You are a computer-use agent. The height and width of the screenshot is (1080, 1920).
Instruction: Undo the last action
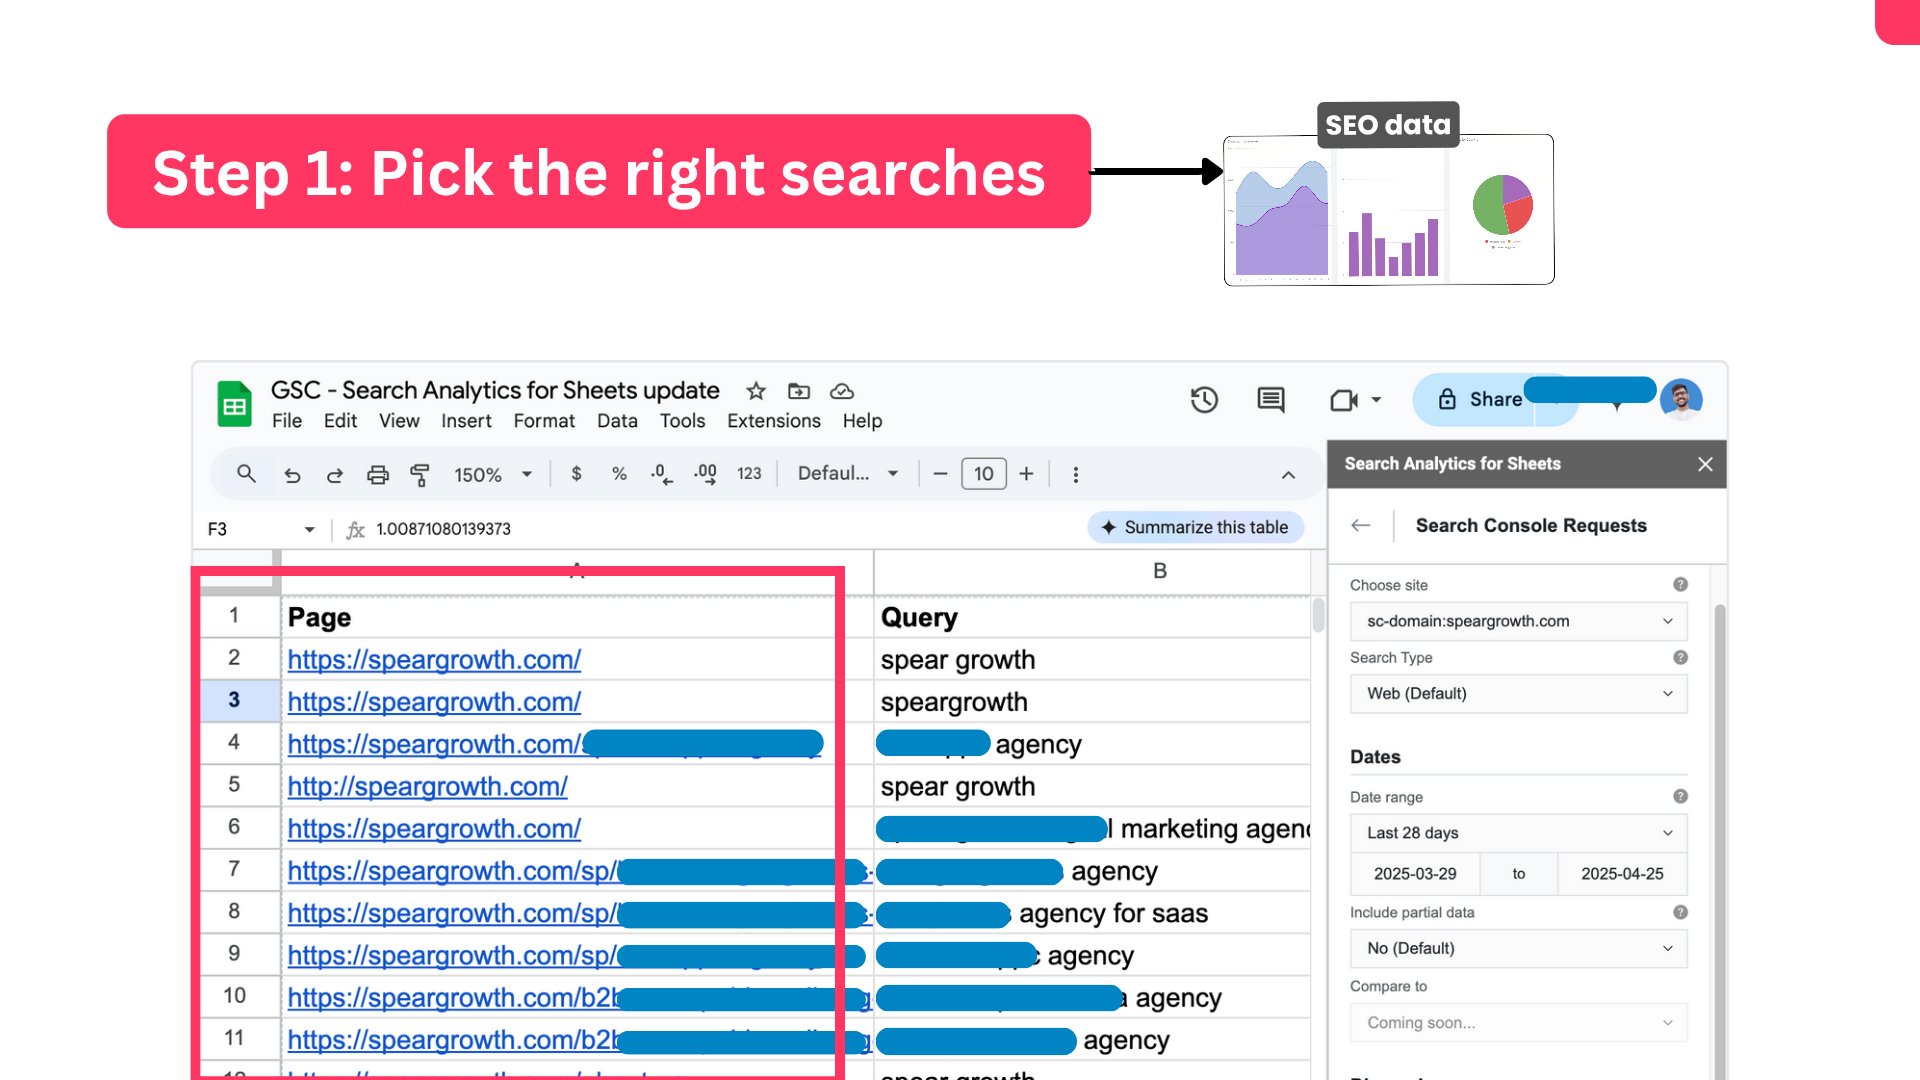tap(292, 475)
